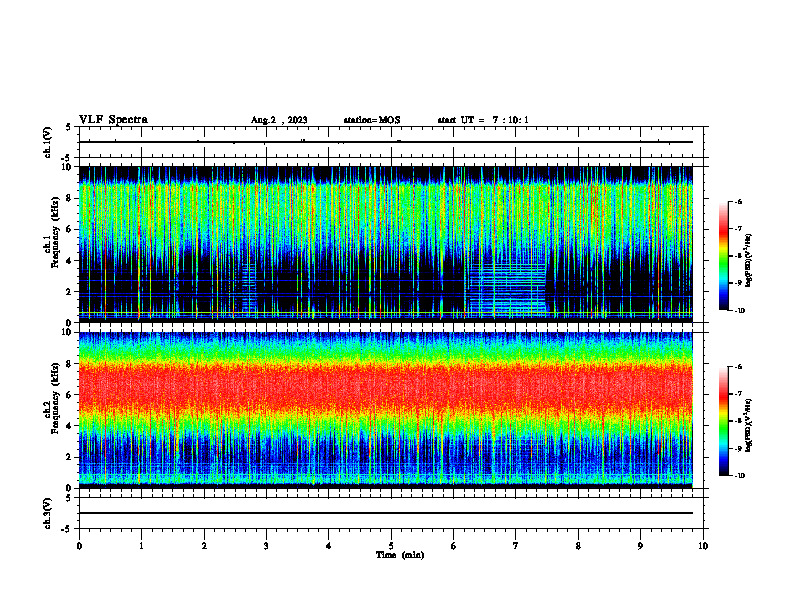The width and height of the screenshot is (792, 612).
Task: Click time axis tick label "2"
Action: click(x=204, y=546)
